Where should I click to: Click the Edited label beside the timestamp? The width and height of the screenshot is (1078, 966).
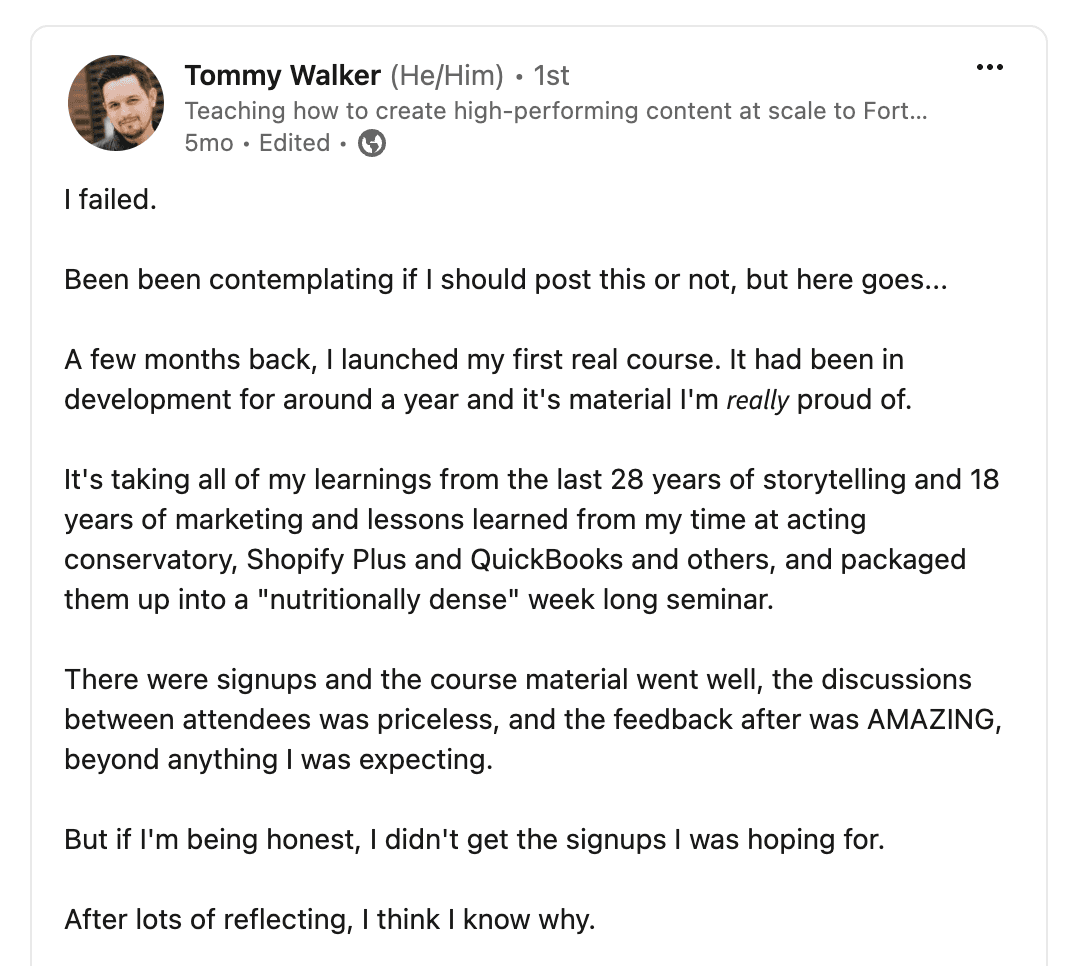click(x=294, y=143)
